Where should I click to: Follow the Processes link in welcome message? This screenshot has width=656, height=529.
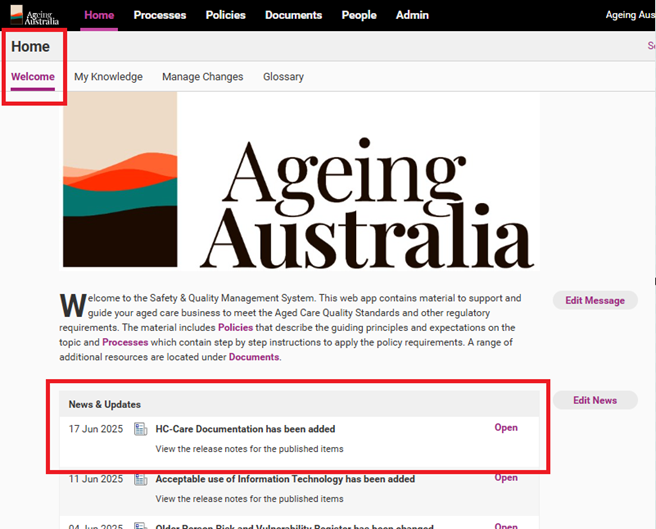[125, 342]
